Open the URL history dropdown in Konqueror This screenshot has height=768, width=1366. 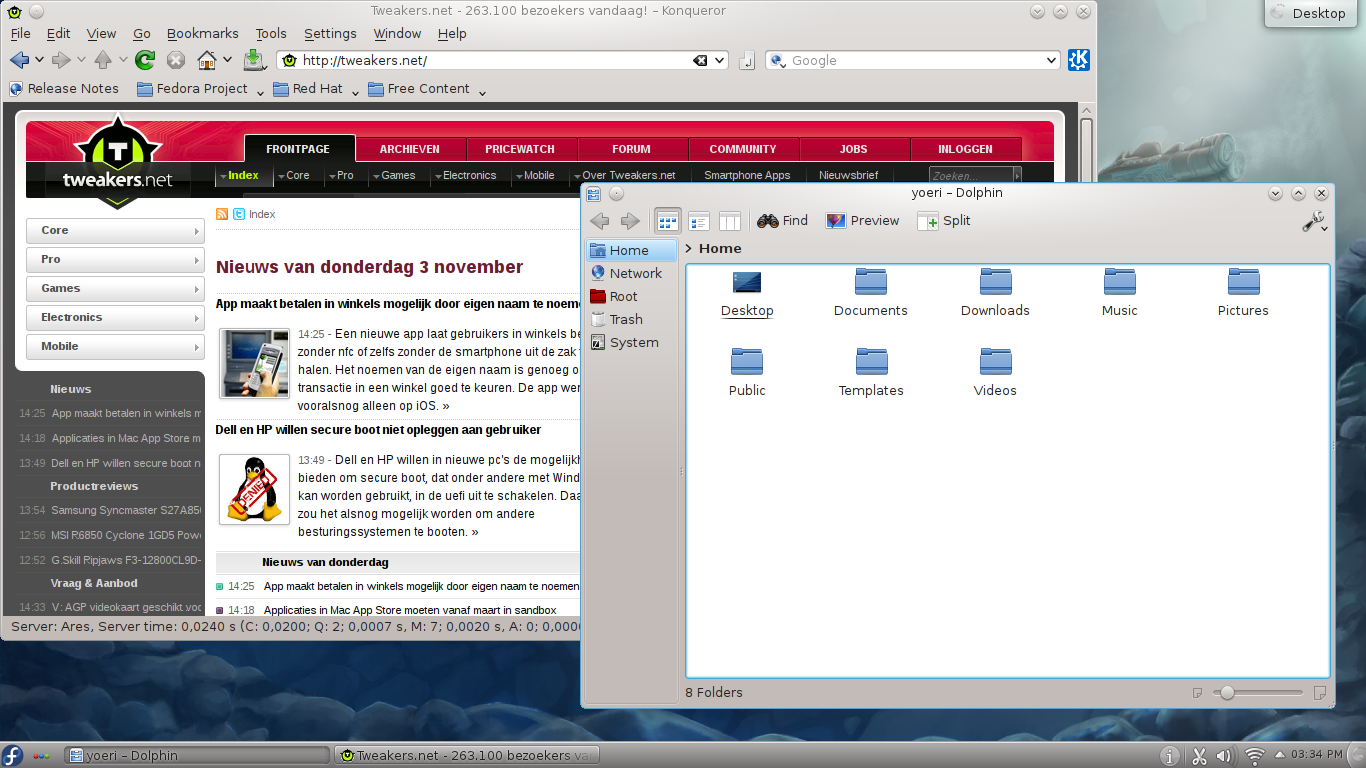(x=719, y=60)
